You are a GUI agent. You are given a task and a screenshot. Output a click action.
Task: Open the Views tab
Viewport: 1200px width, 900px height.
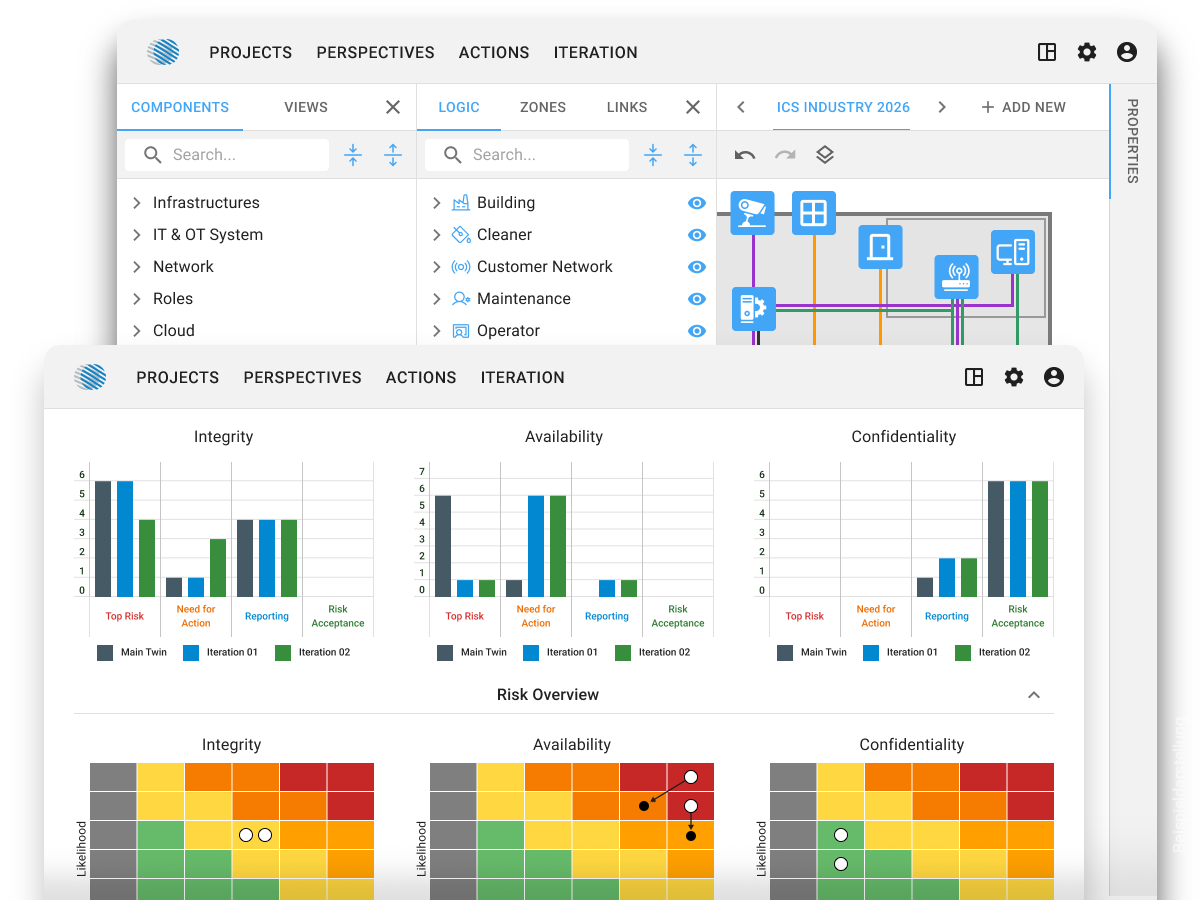[306, 107]
